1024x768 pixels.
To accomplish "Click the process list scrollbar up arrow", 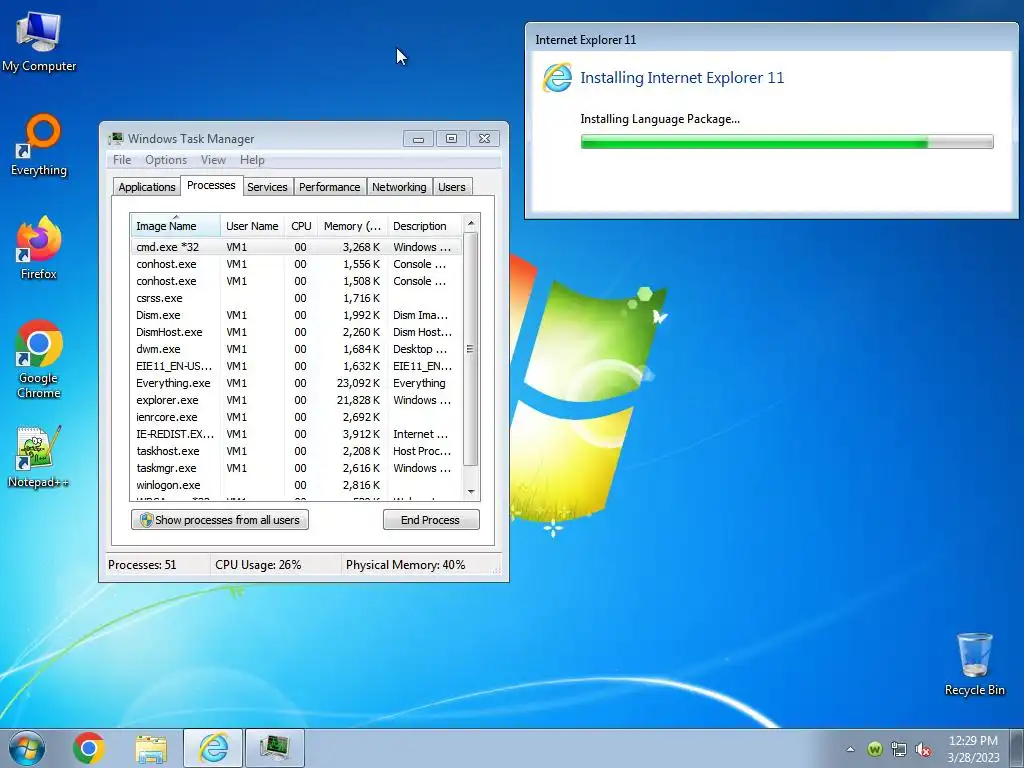I will (x=471, y=223).
